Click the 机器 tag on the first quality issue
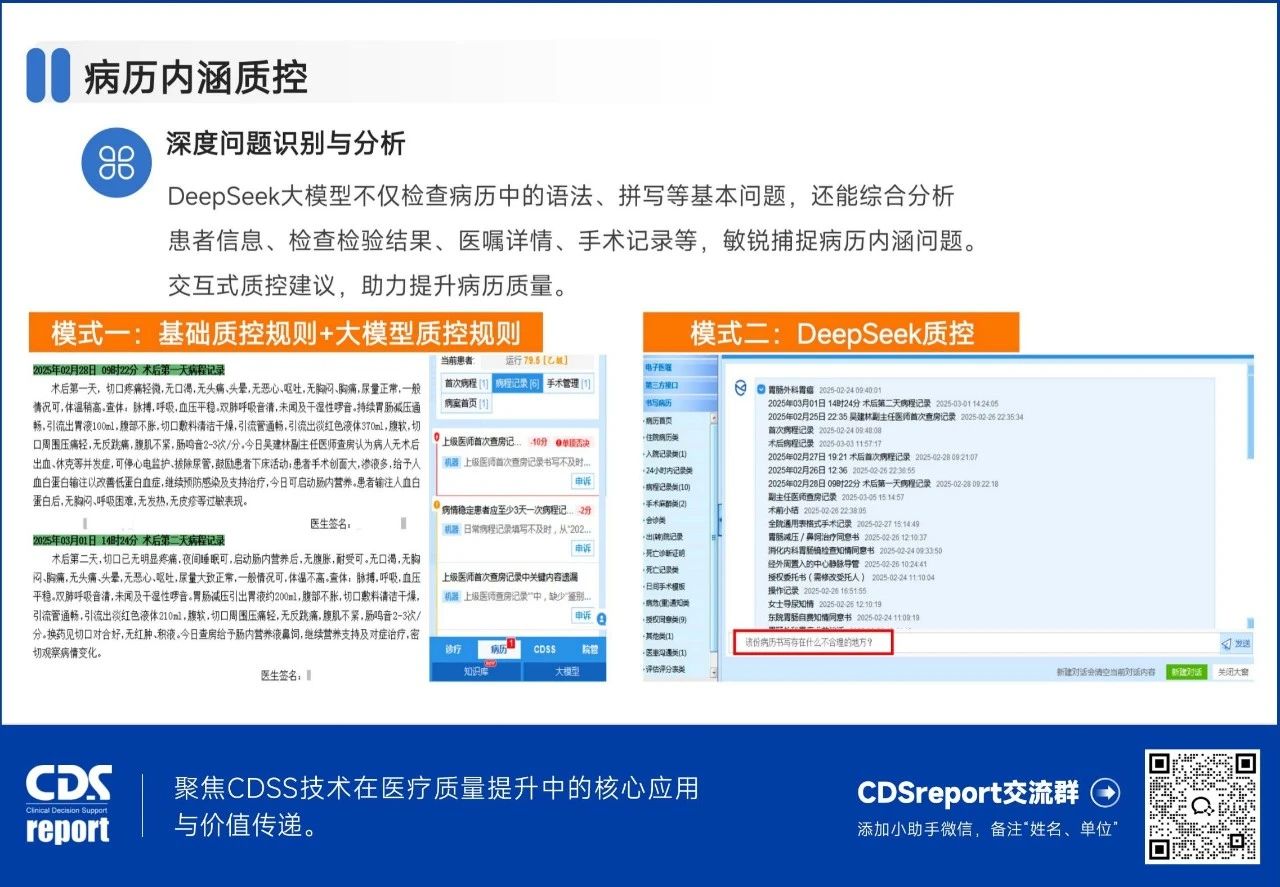 point(450,461)
